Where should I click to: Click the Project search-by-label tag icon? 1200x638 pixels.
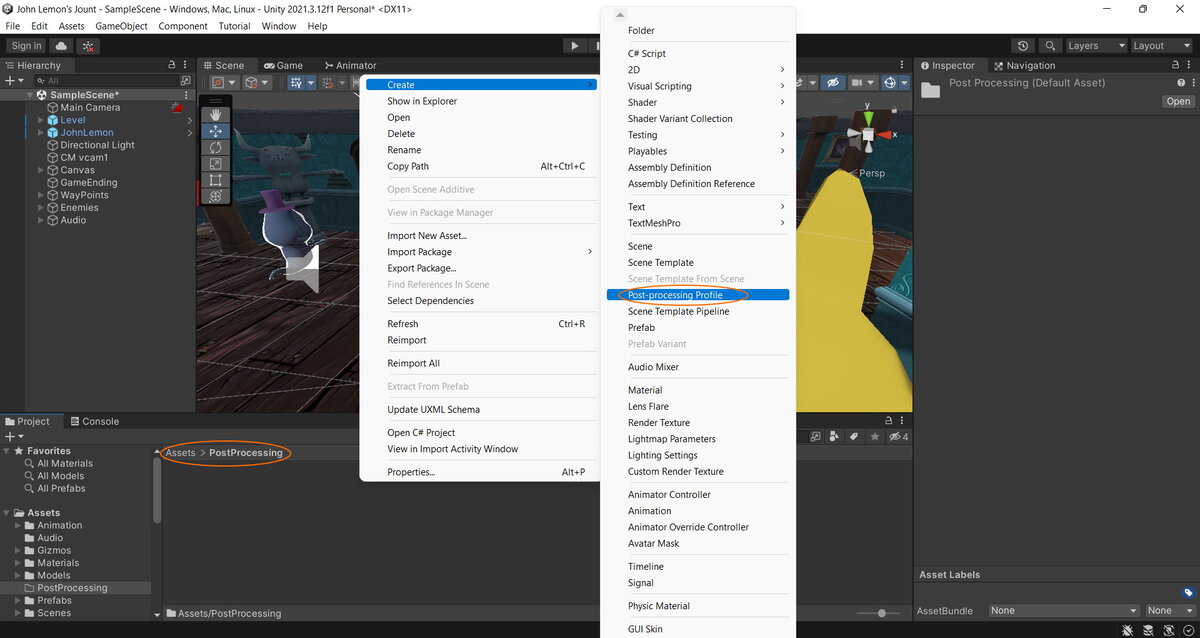pyautogui.click(x=854, y=437)
